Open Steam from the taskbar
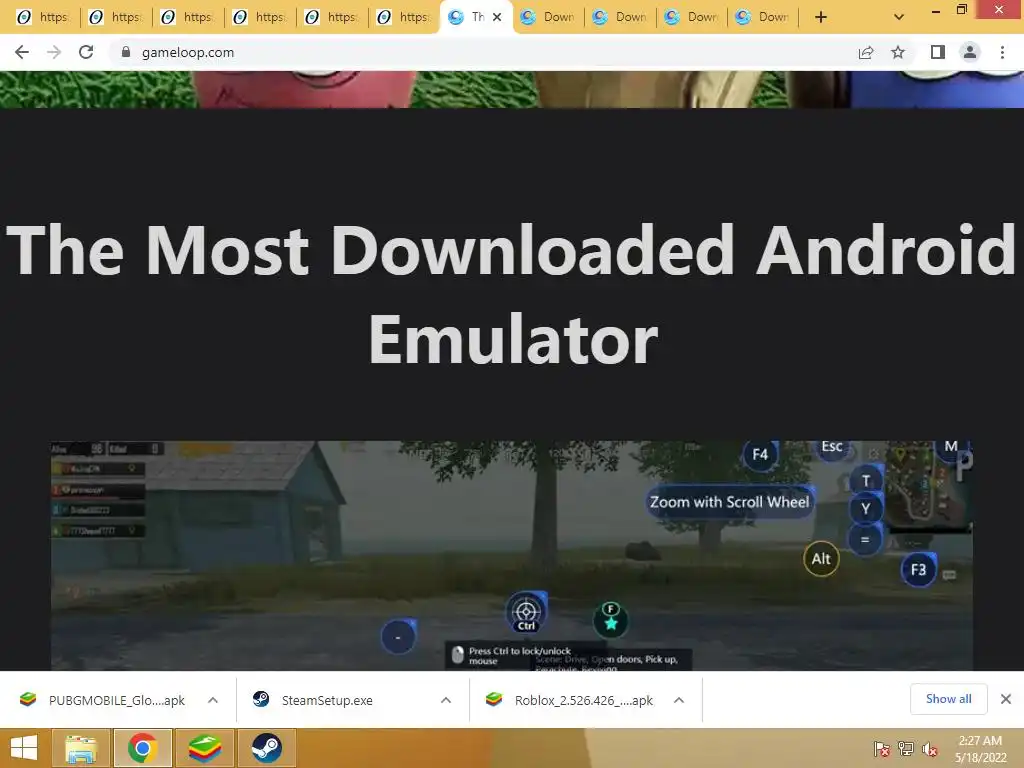Screen dimensions: 1024x768 point(266,748)
